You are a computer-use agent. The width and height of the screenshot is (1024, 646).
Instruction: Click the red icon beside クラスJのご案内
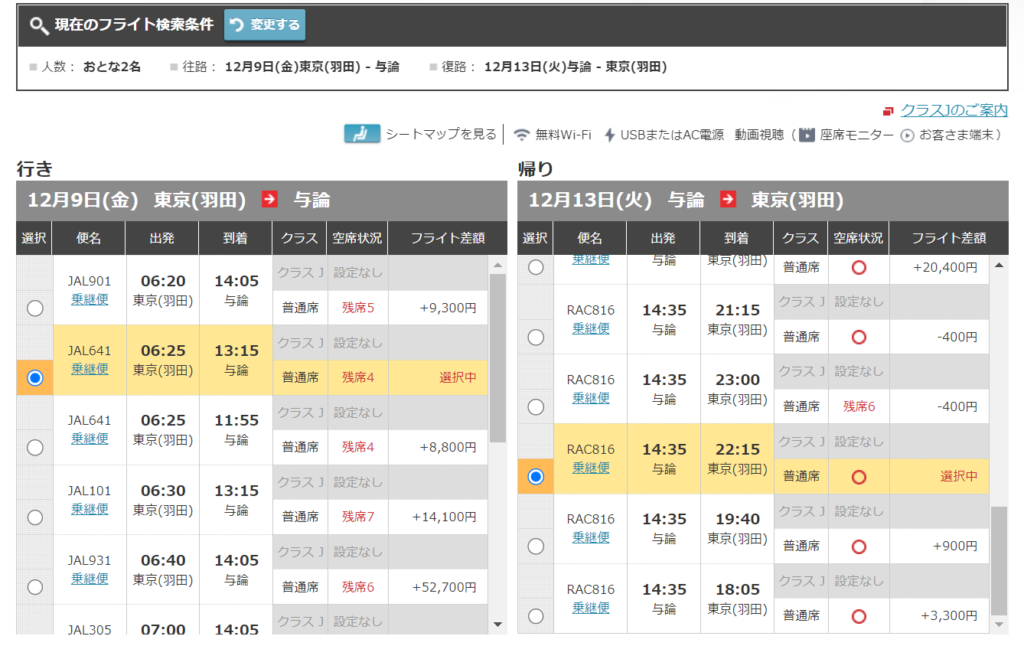(888, 112)
